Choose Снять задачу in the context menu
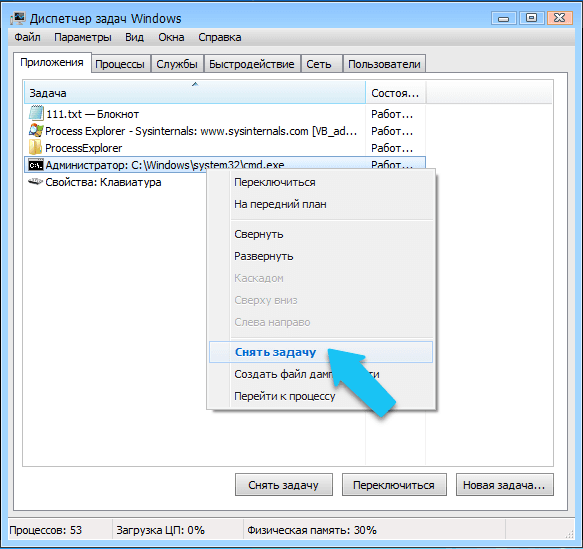 click(x=321, y=352)
